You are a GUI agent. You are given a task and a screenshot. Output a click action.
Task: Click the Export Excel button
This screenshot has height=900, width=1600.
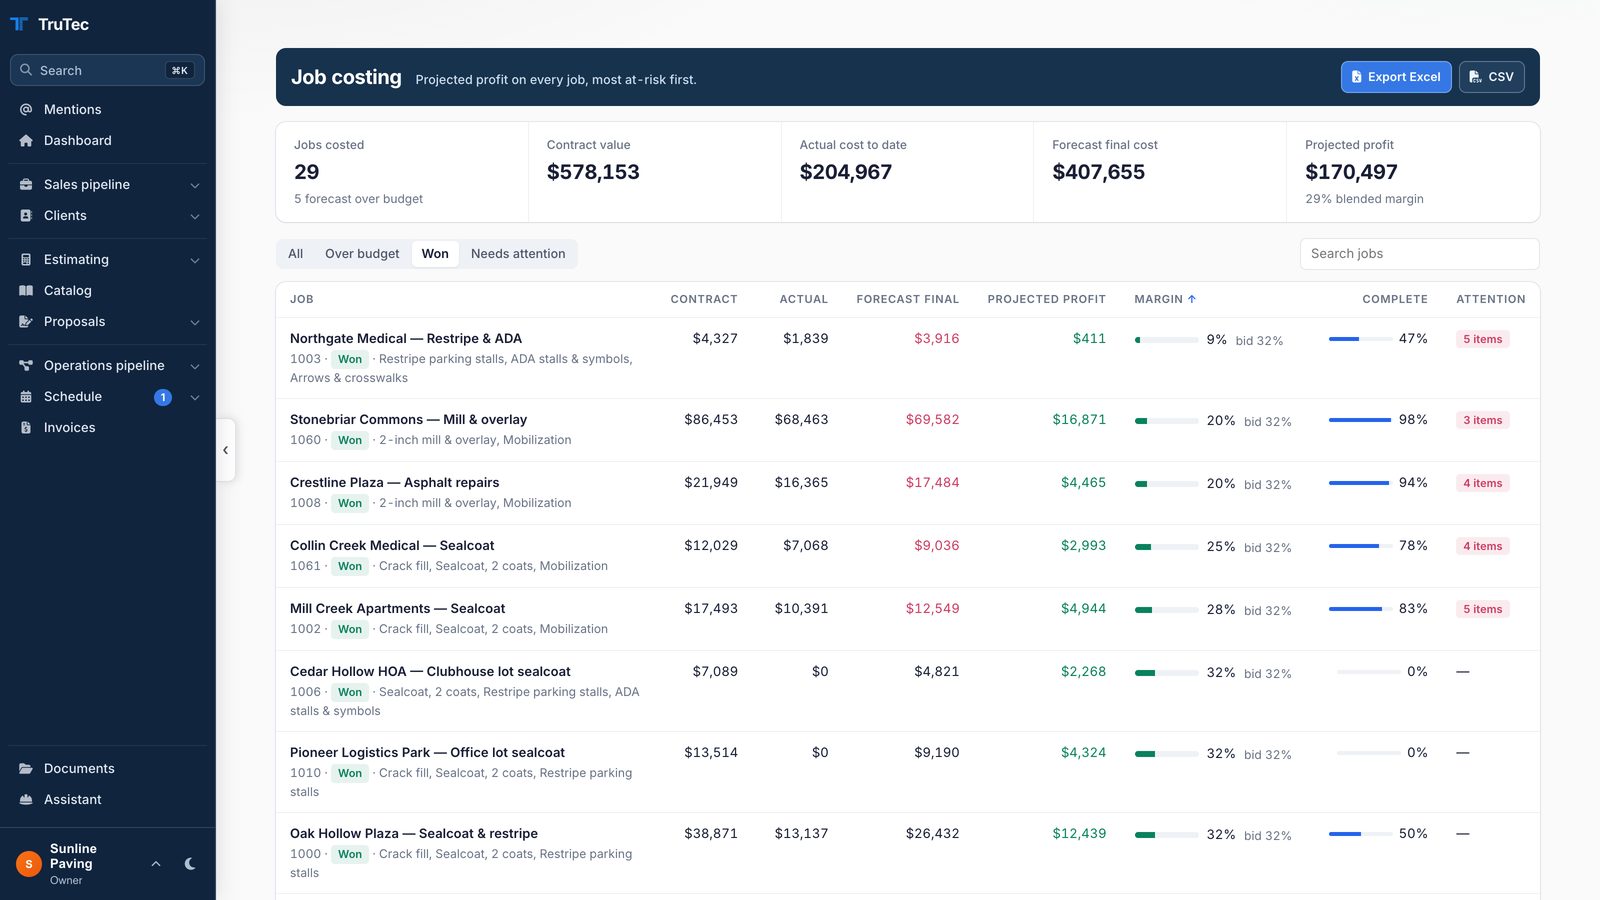1396,77
